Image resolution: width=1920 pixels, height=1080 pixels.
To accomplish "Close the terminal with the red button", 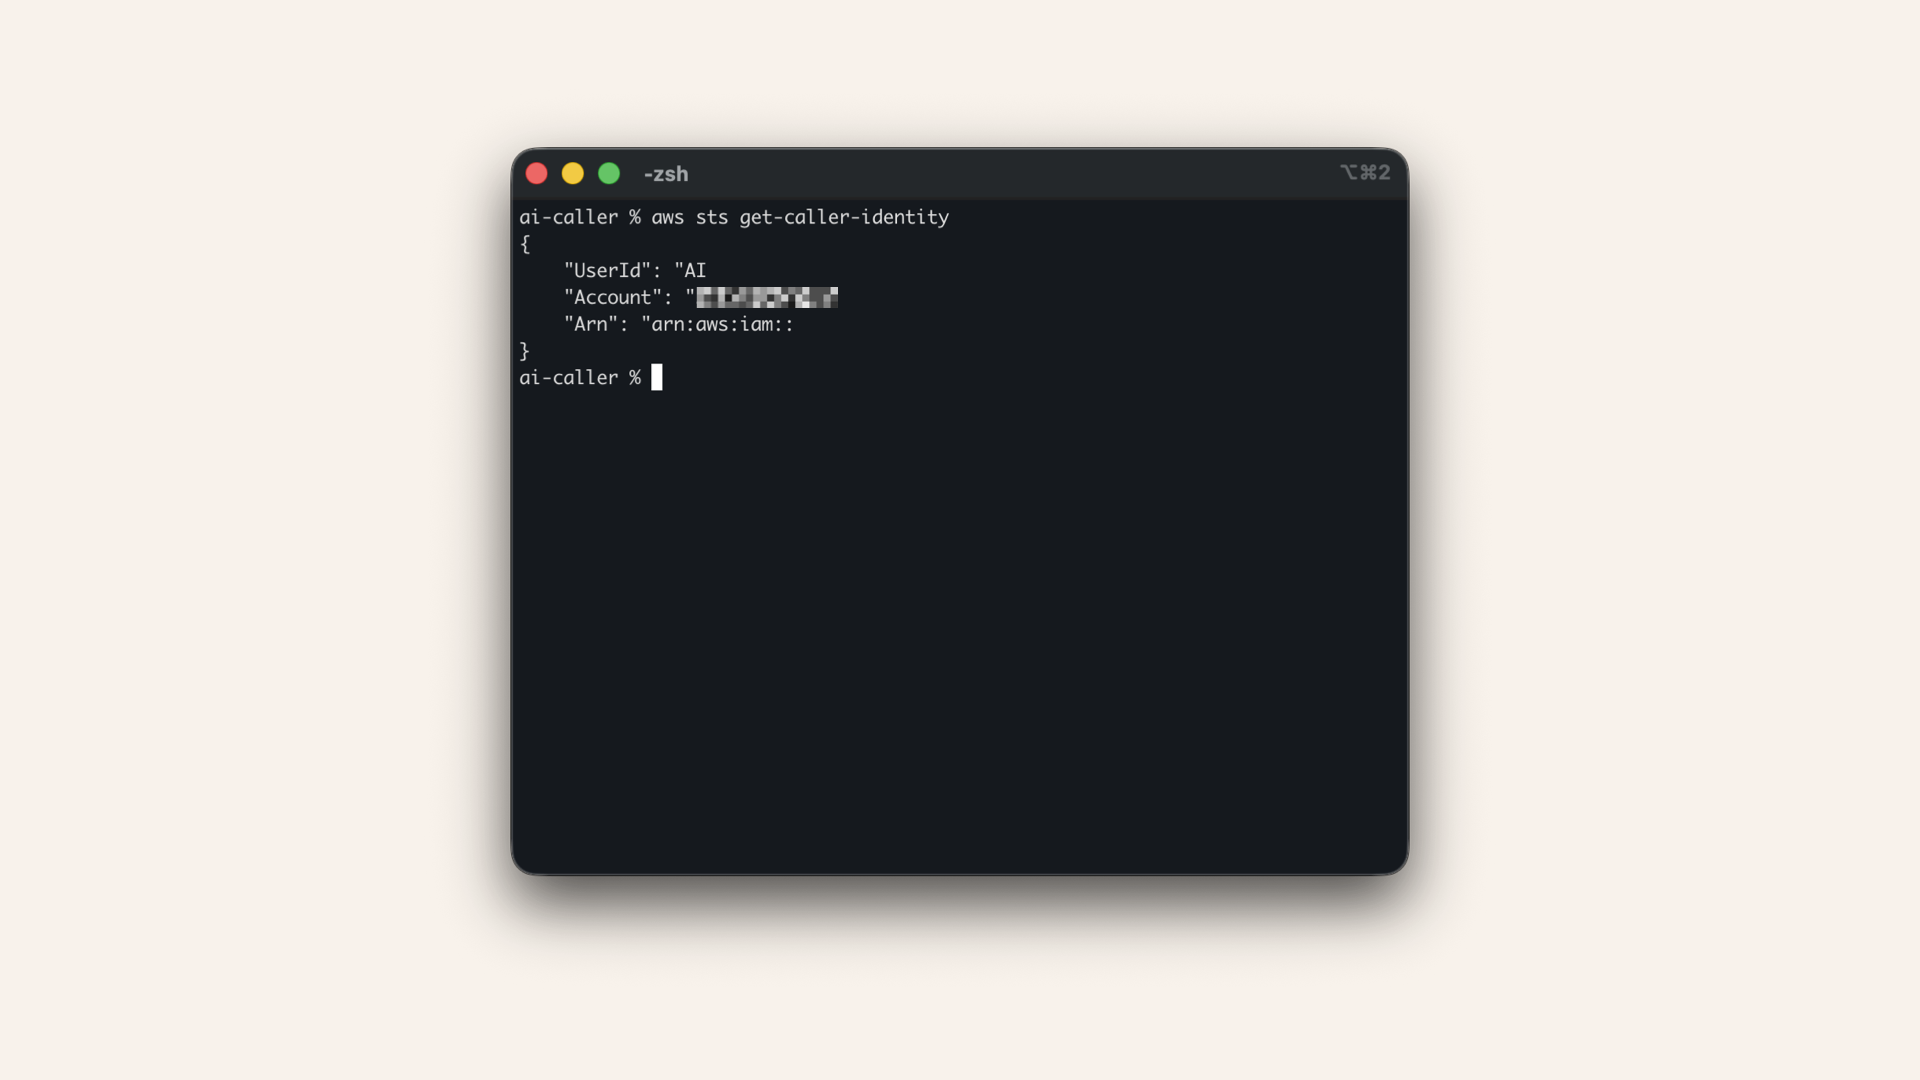I will (x=536, y=174).
